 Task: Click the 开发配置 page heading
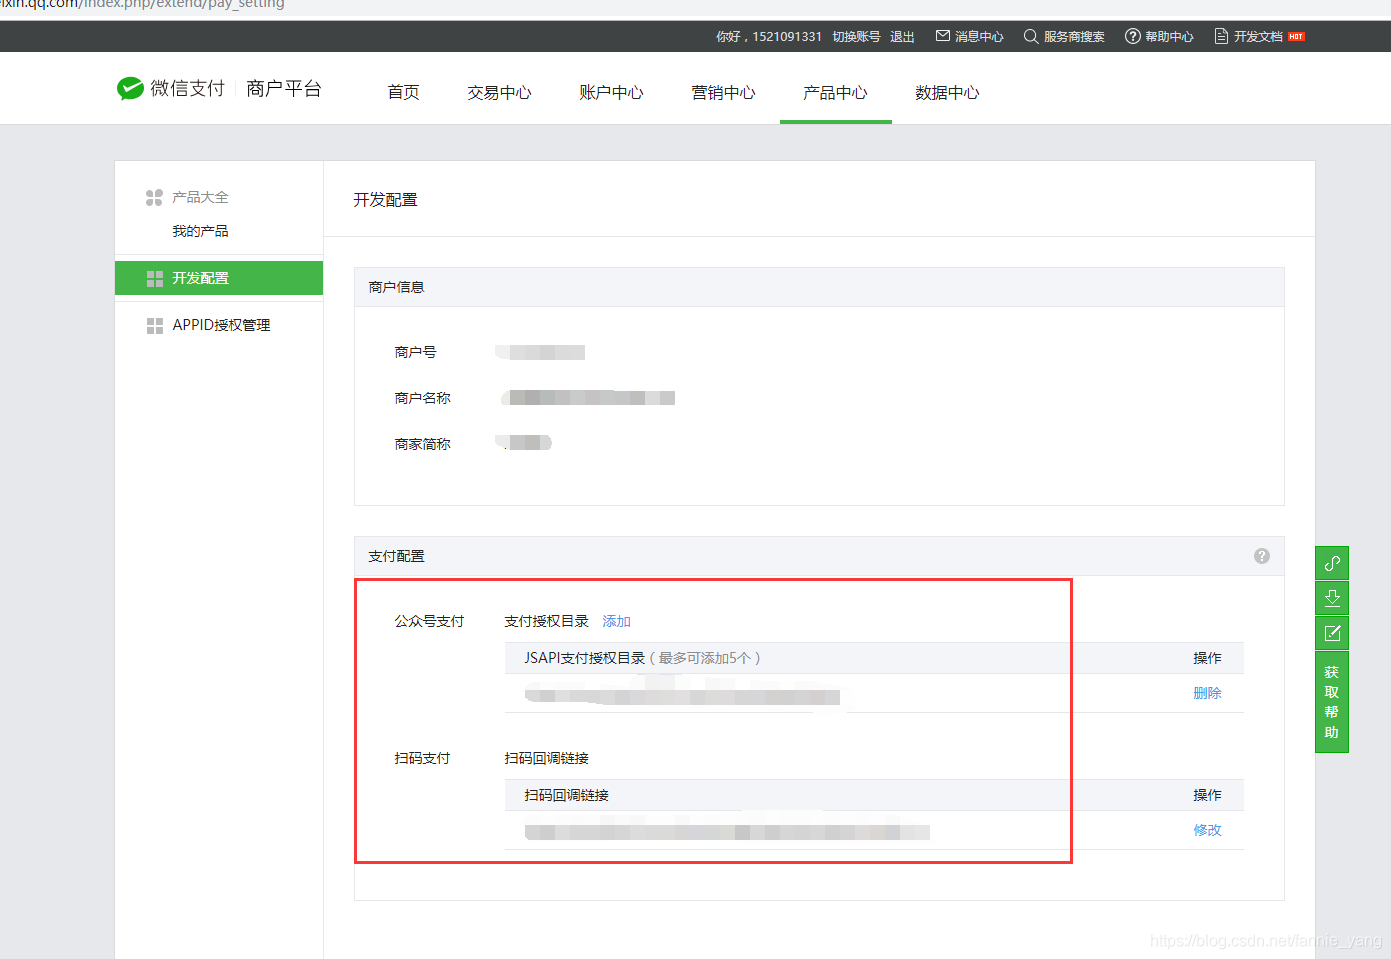[x=385, y=200]
